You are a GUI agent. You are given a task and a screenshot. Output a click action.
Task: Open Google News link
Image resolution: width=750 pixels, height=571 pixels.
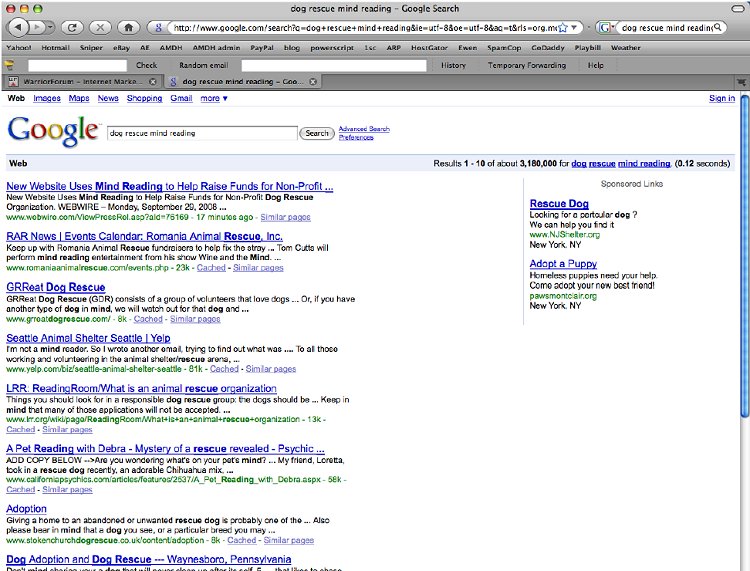tap(108, 98)
